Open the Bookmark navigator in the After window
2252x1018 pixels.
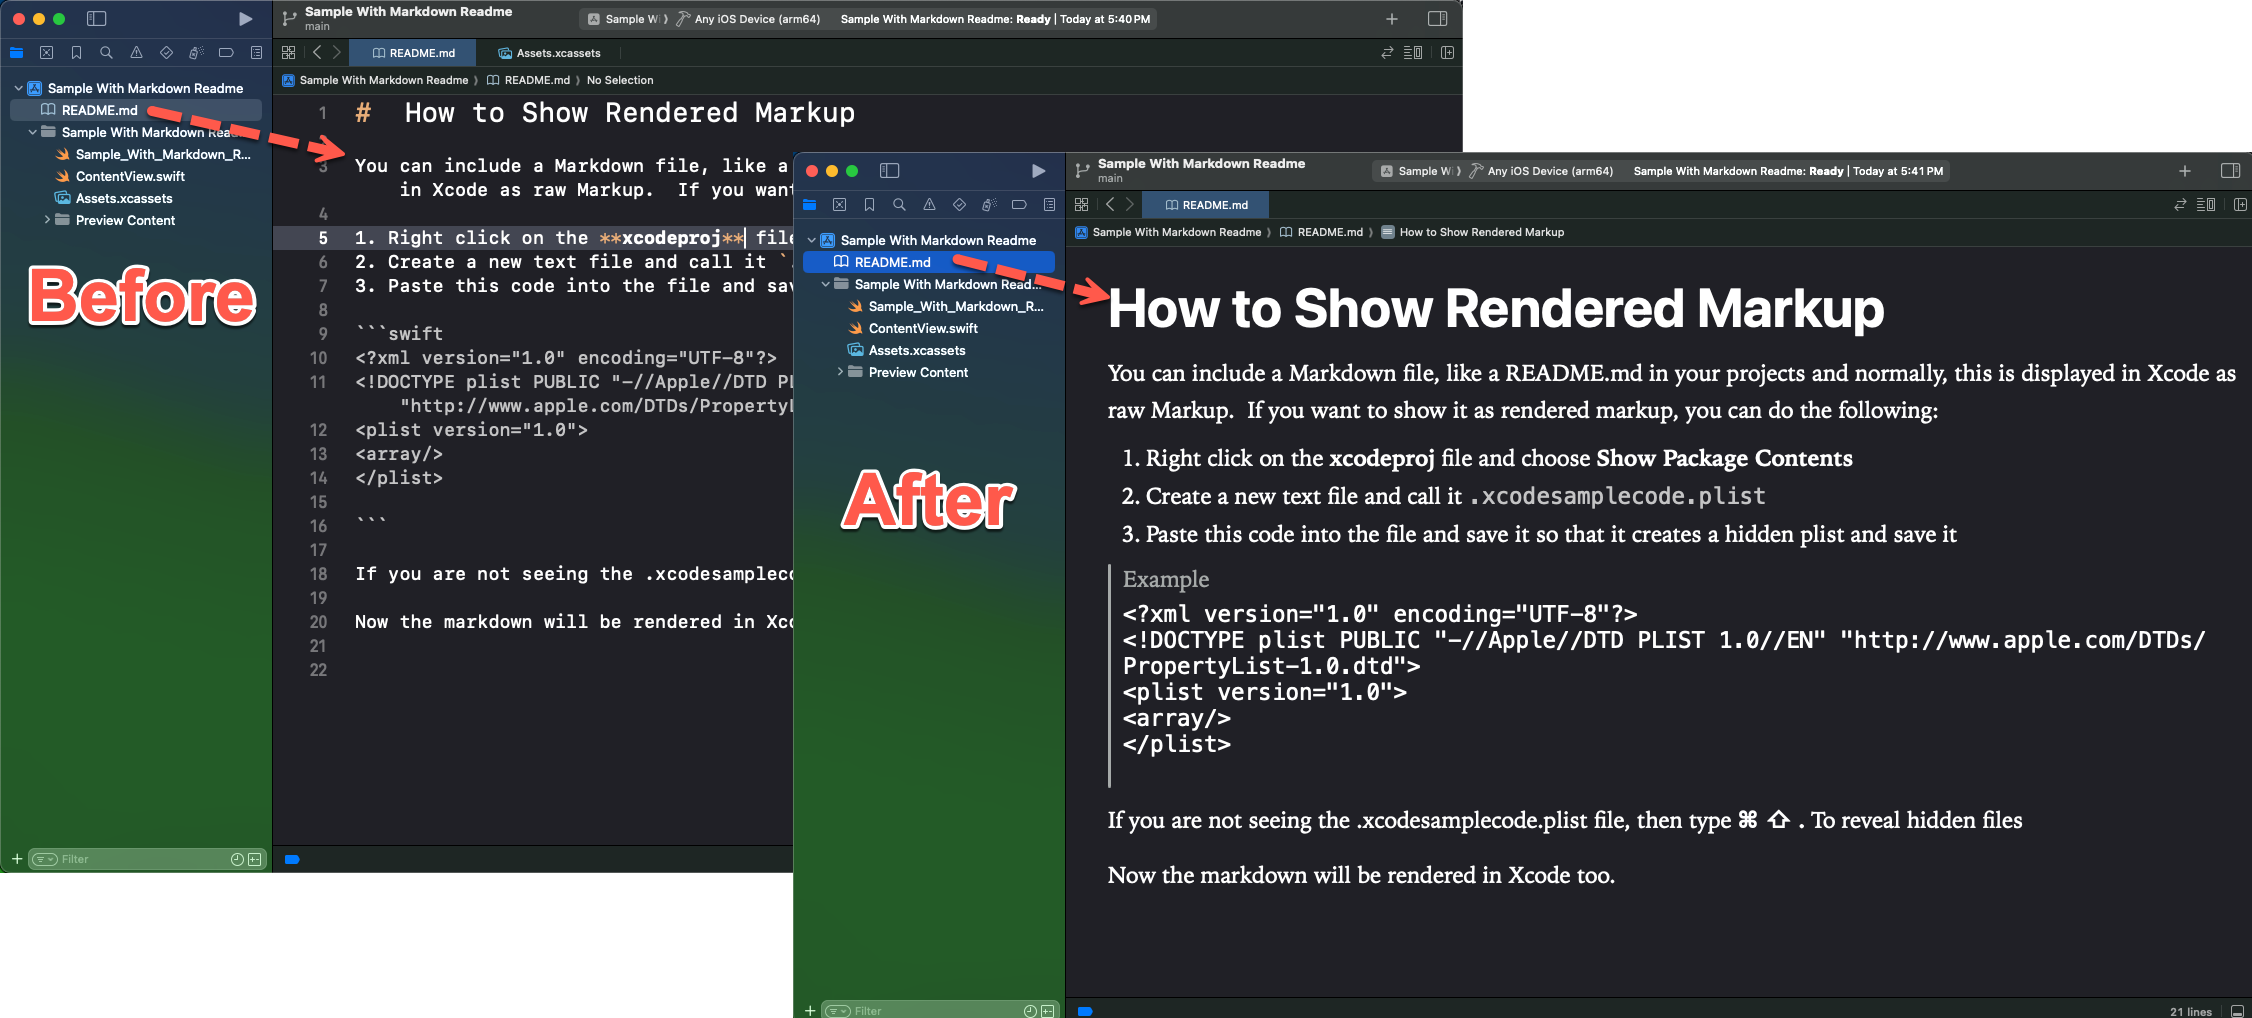pos(869,205)
